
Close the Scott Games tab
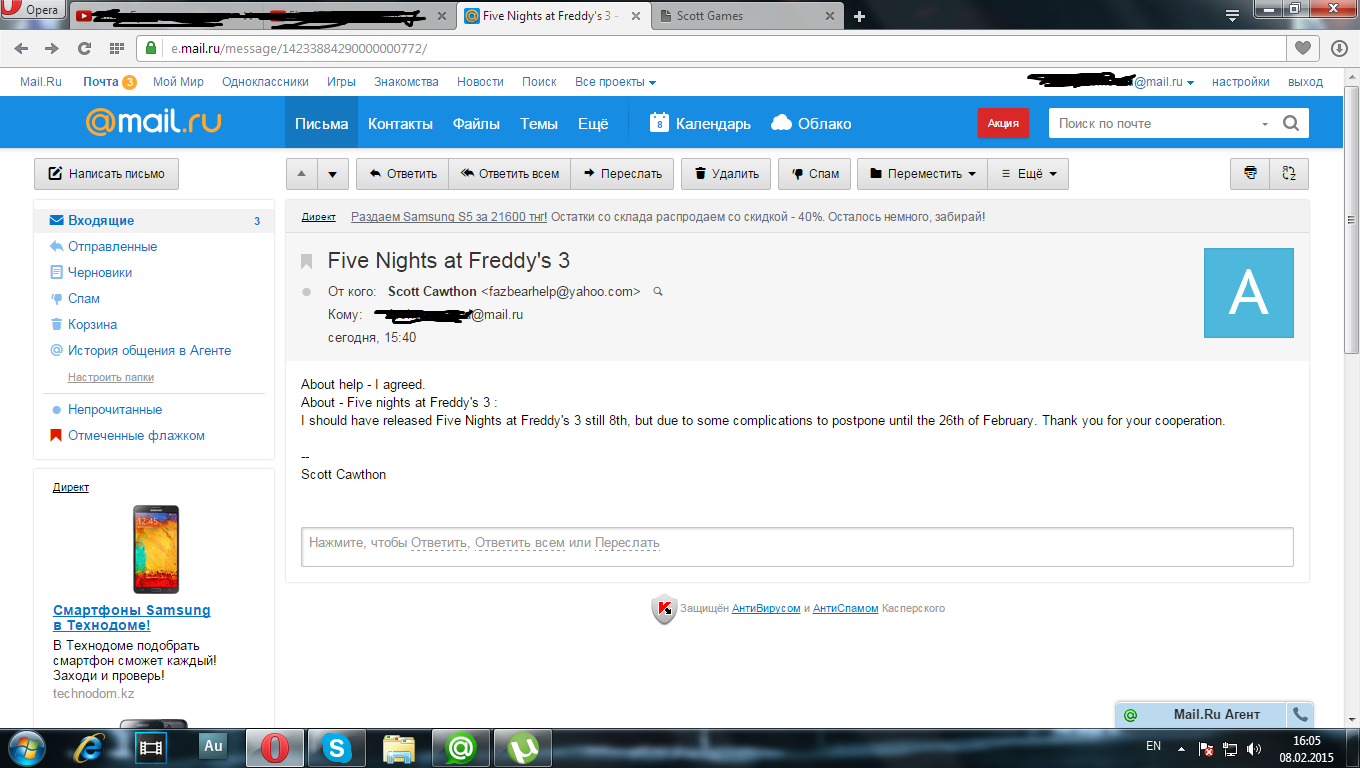click(x=828, y=16)
